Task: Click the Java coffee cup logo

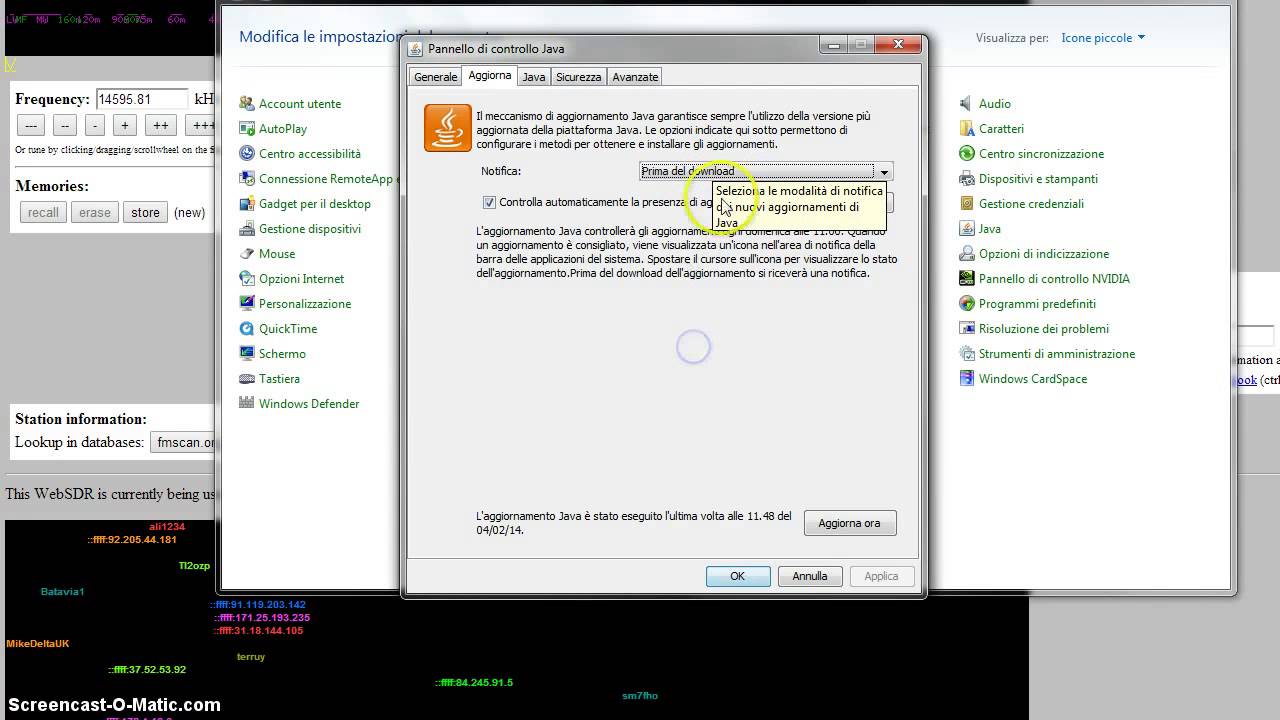Action: tap(448, 128)
